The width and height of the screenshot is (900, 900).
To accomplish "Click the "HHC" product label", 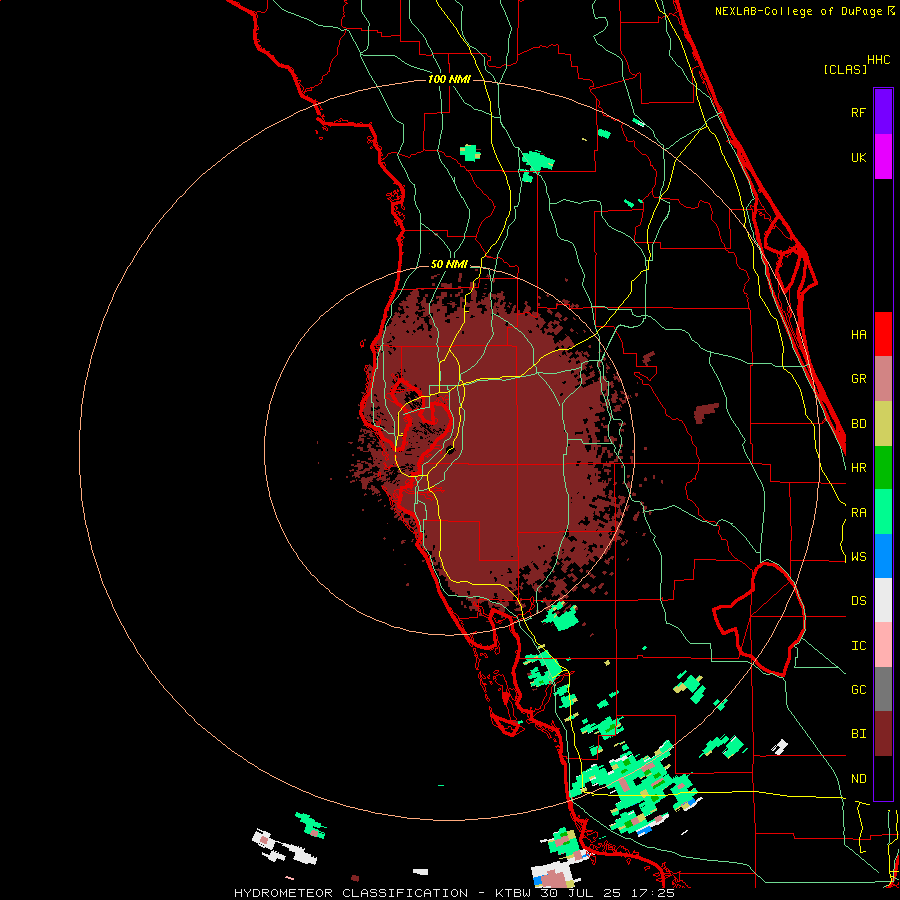I will pos(879,60).
